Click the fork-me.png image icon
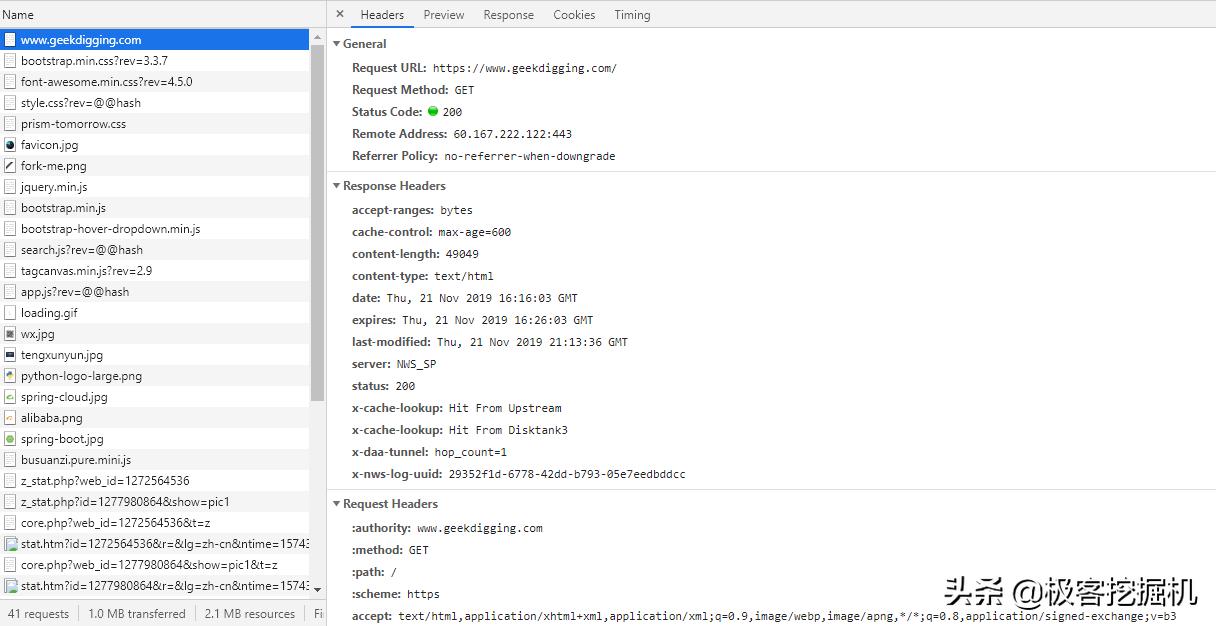 pyautogui.click(x=10, y=165)
